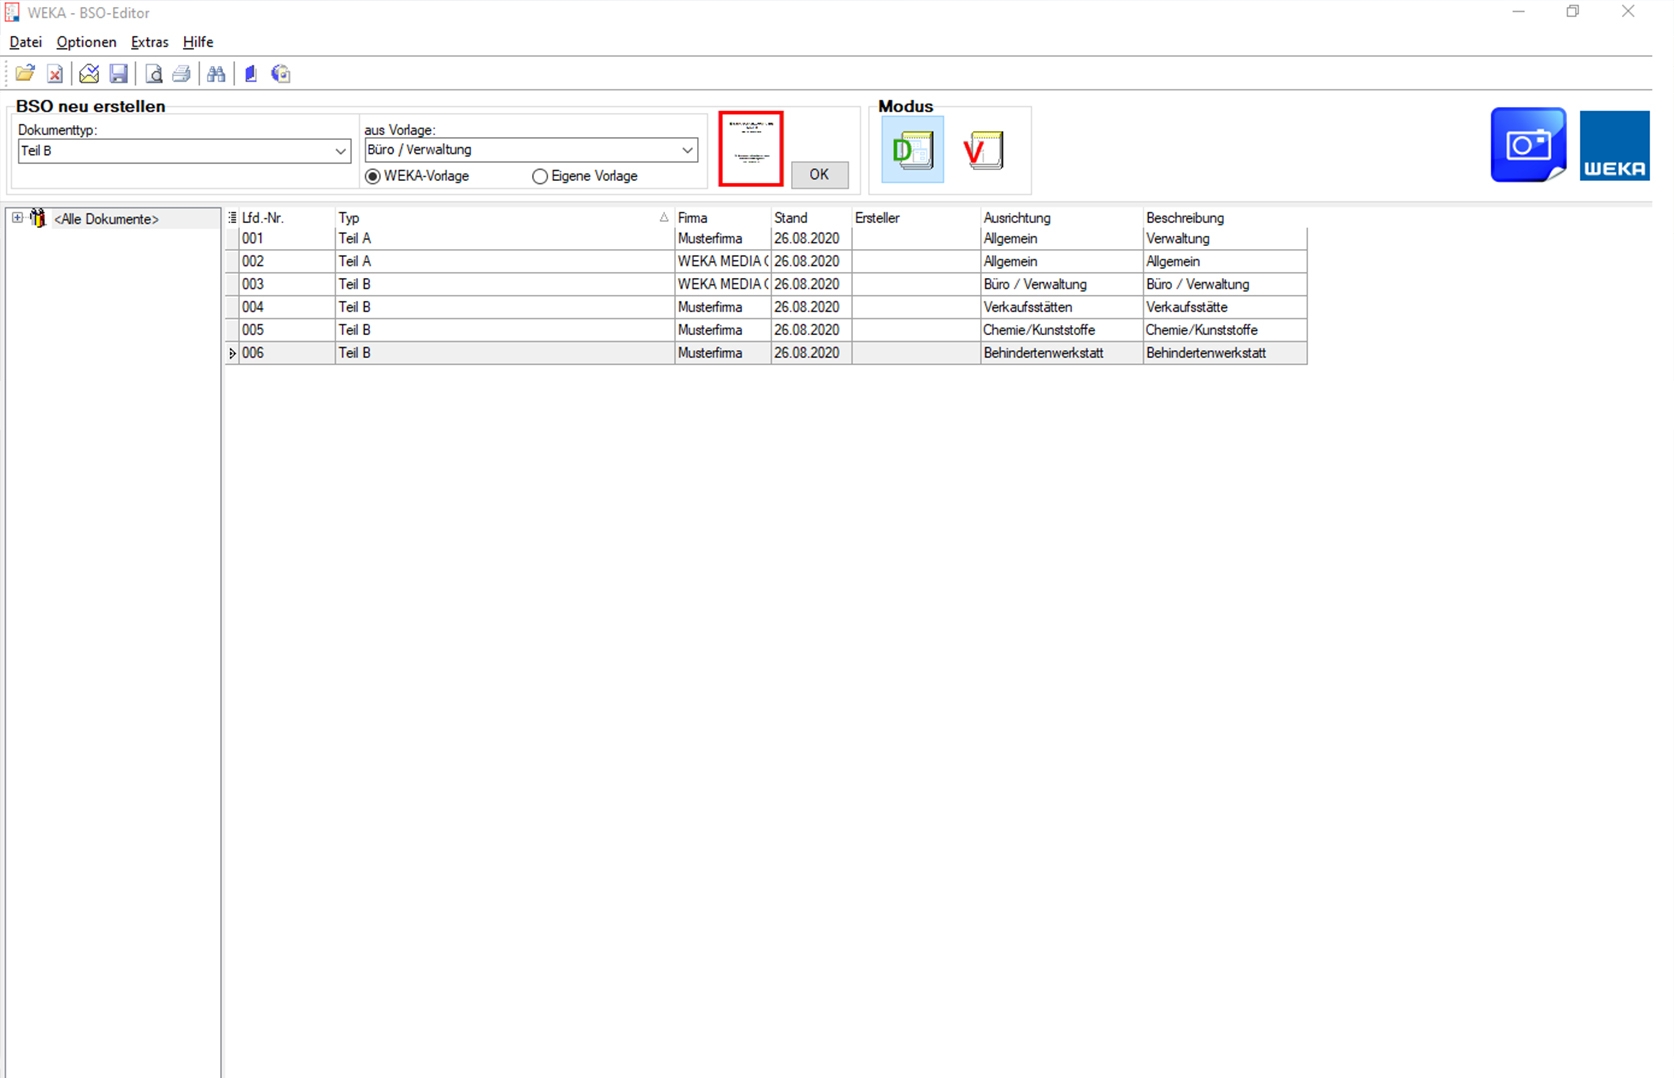
Task: Click the print preview magnifier icon
Action: tap(153, 74)
